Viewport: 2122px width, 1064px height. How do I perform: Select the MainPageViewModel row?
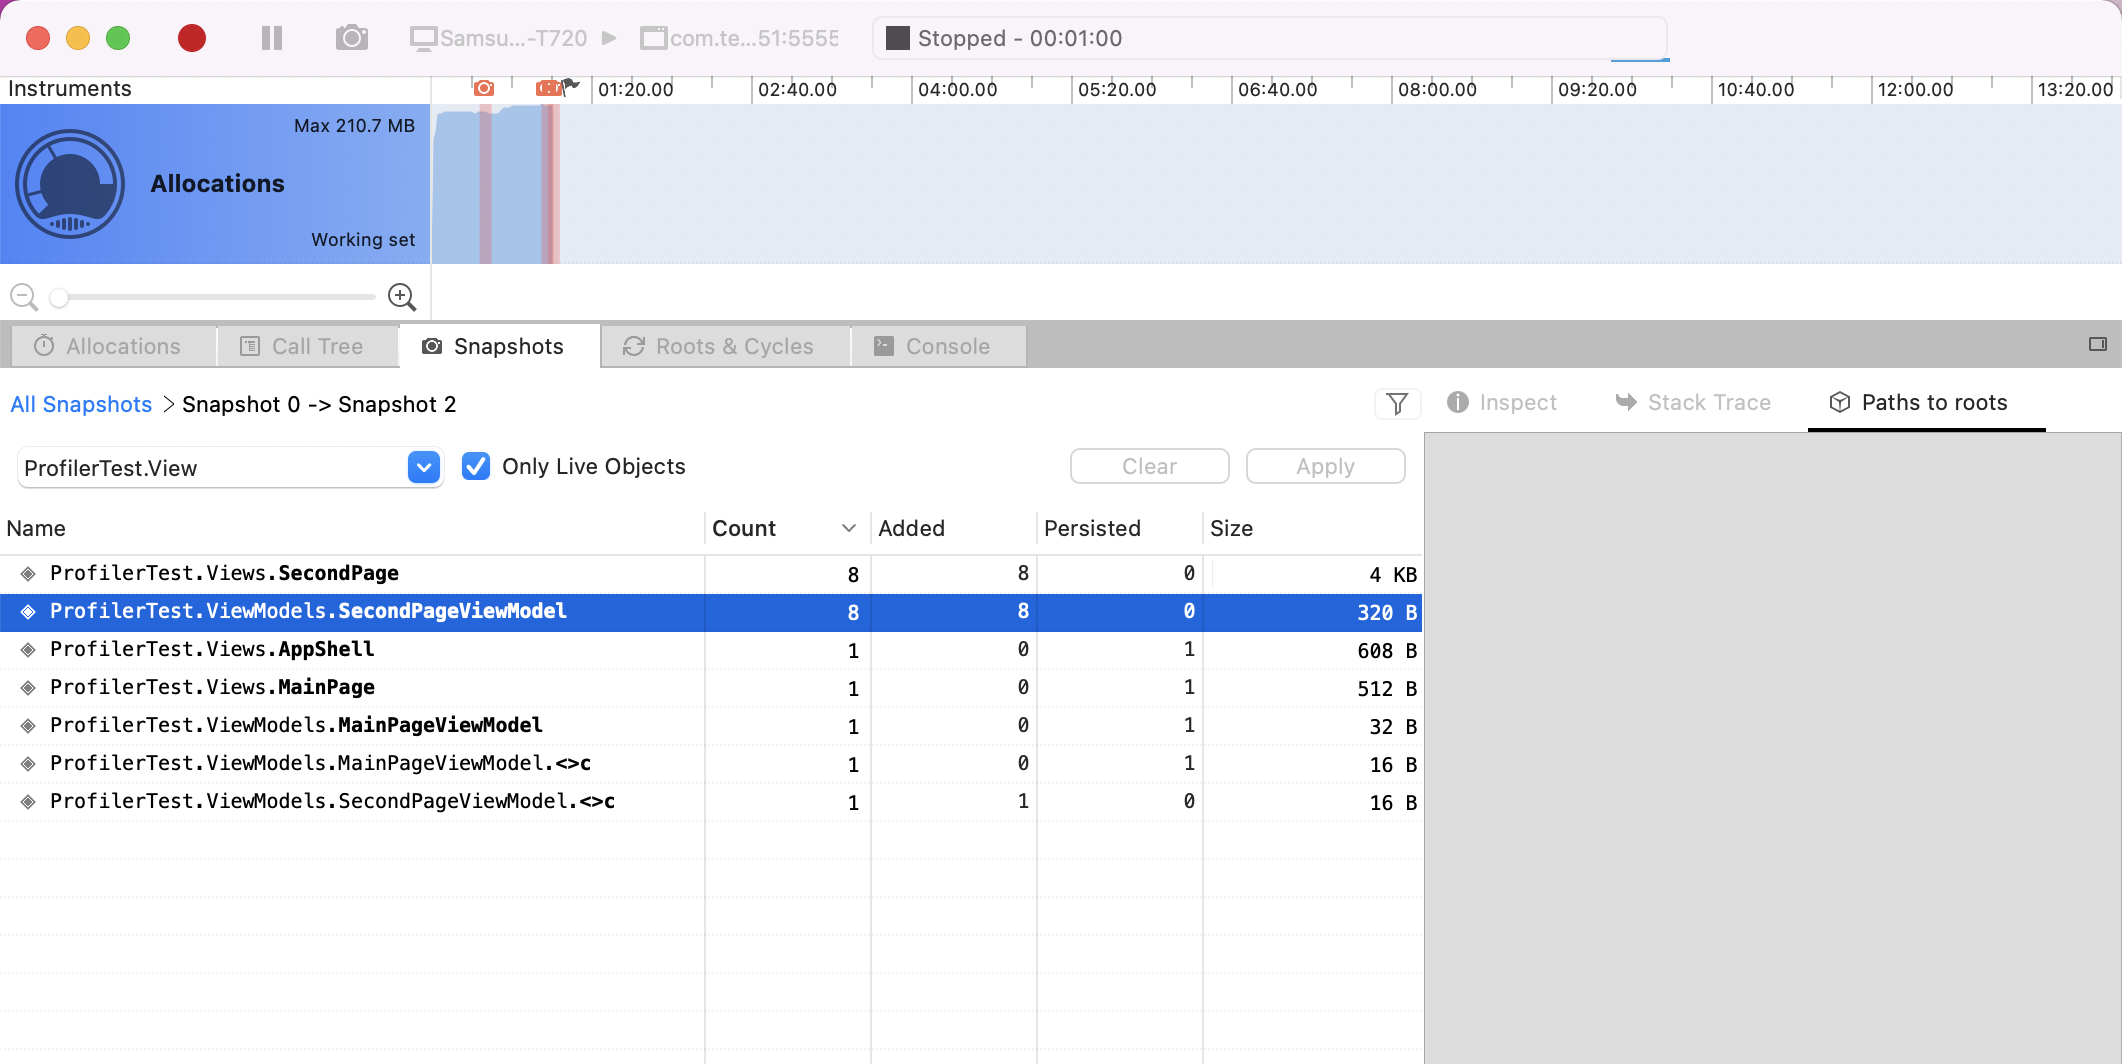click(297, 725)
